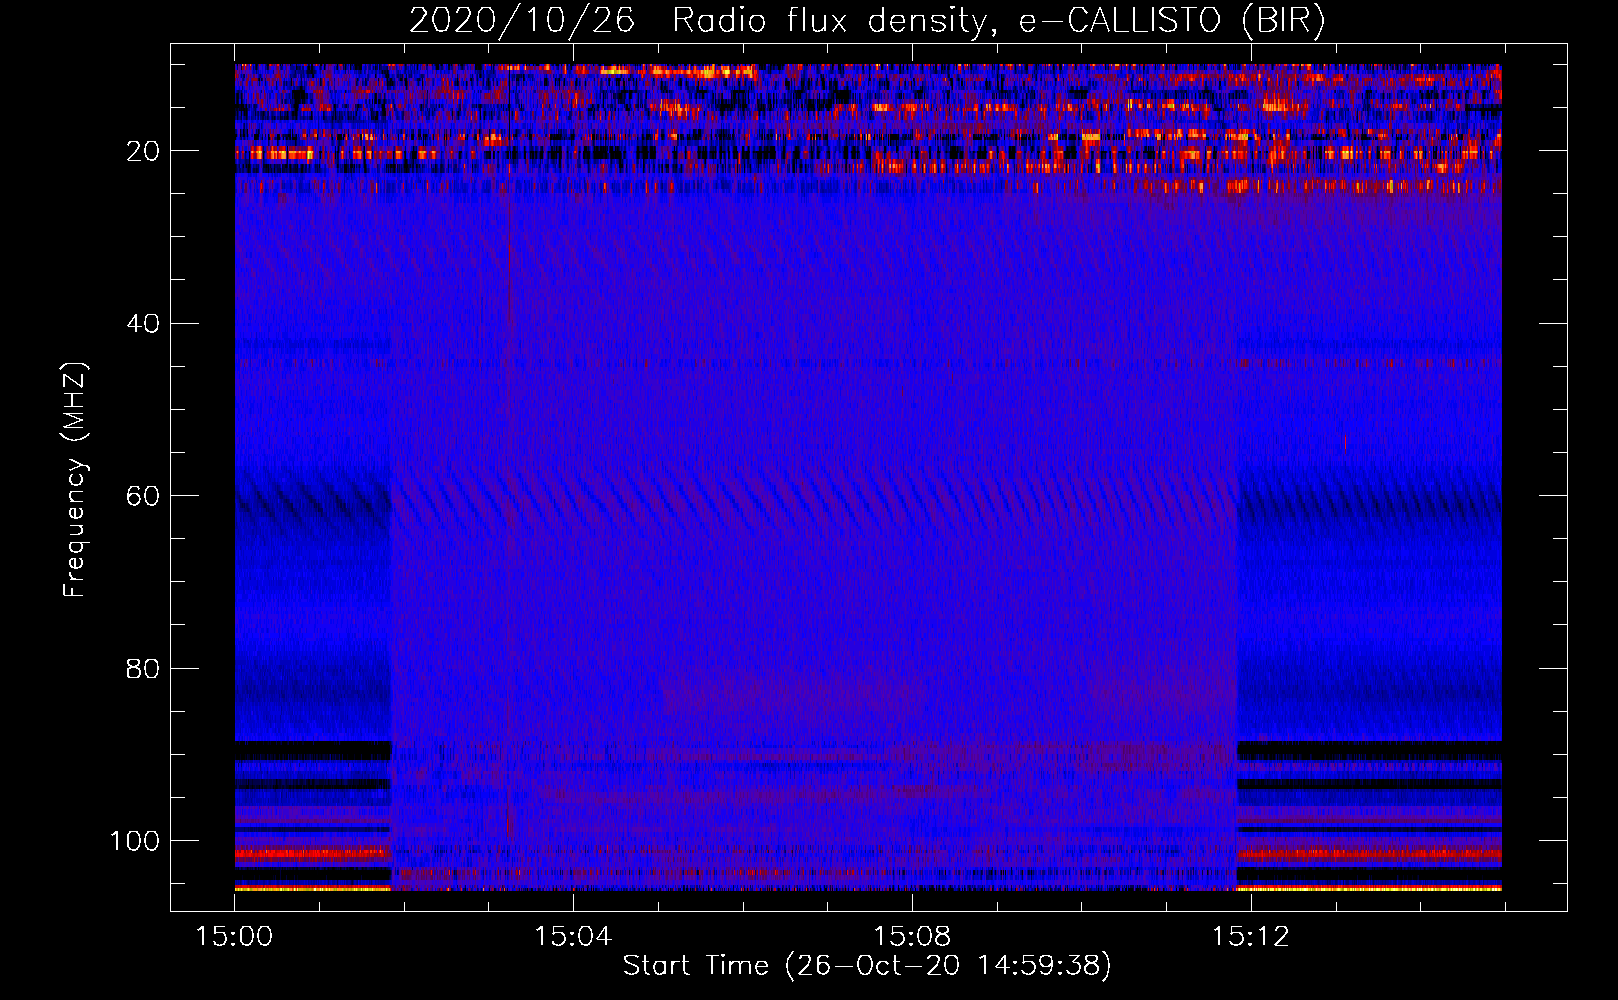This screenshot has width=1618, height=1000.
Task: Click the 80 MHz frequency tick label
Action: (143, 669)
